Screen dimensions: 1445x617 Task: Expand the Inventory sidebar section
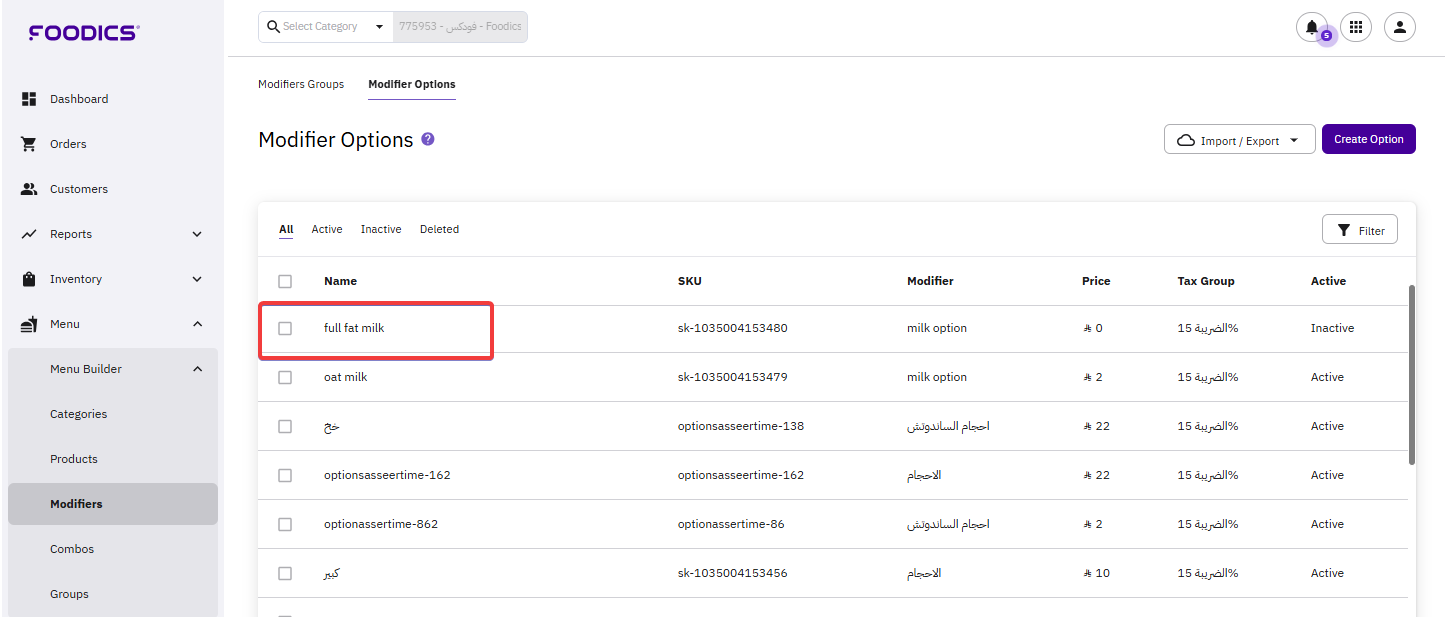coord(197,279)
